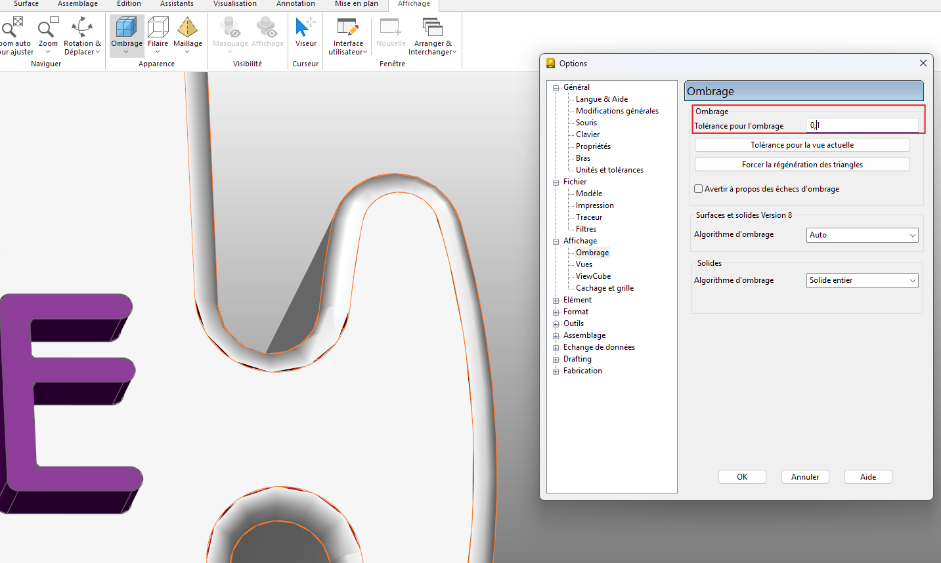Image resolution: width=941 pixels, height=563 pixels.
Task: Select ViewCube in the options tree
Action: (593, 276)
